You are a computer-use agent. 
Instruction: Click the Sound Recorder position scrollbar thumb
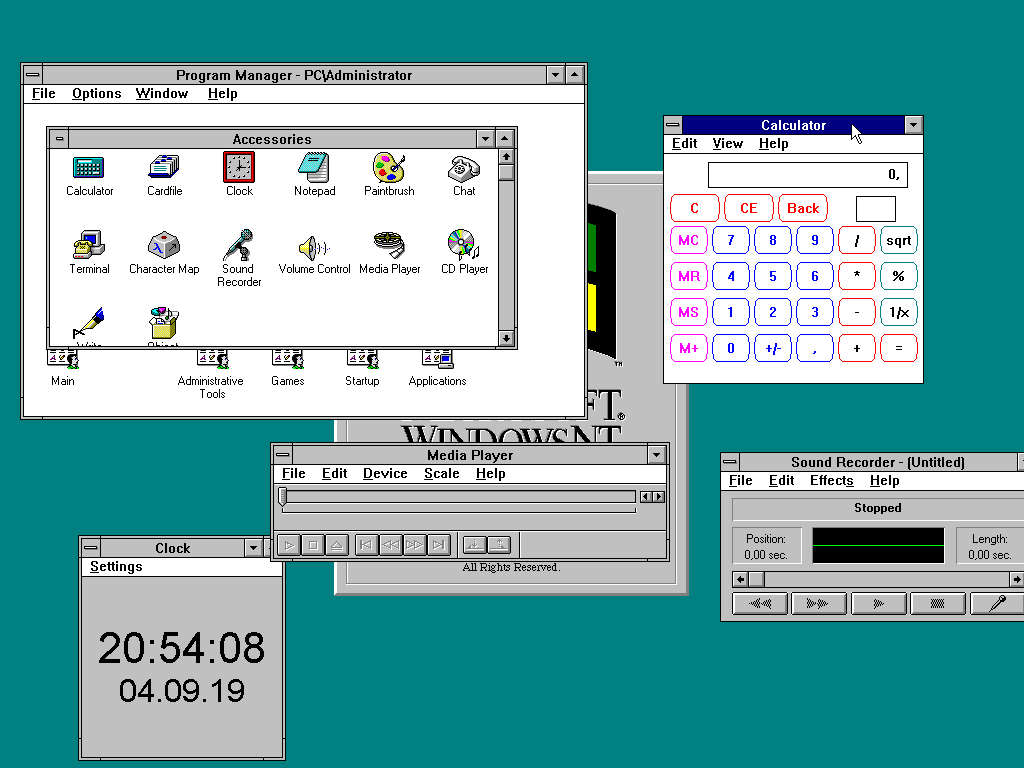756,579
